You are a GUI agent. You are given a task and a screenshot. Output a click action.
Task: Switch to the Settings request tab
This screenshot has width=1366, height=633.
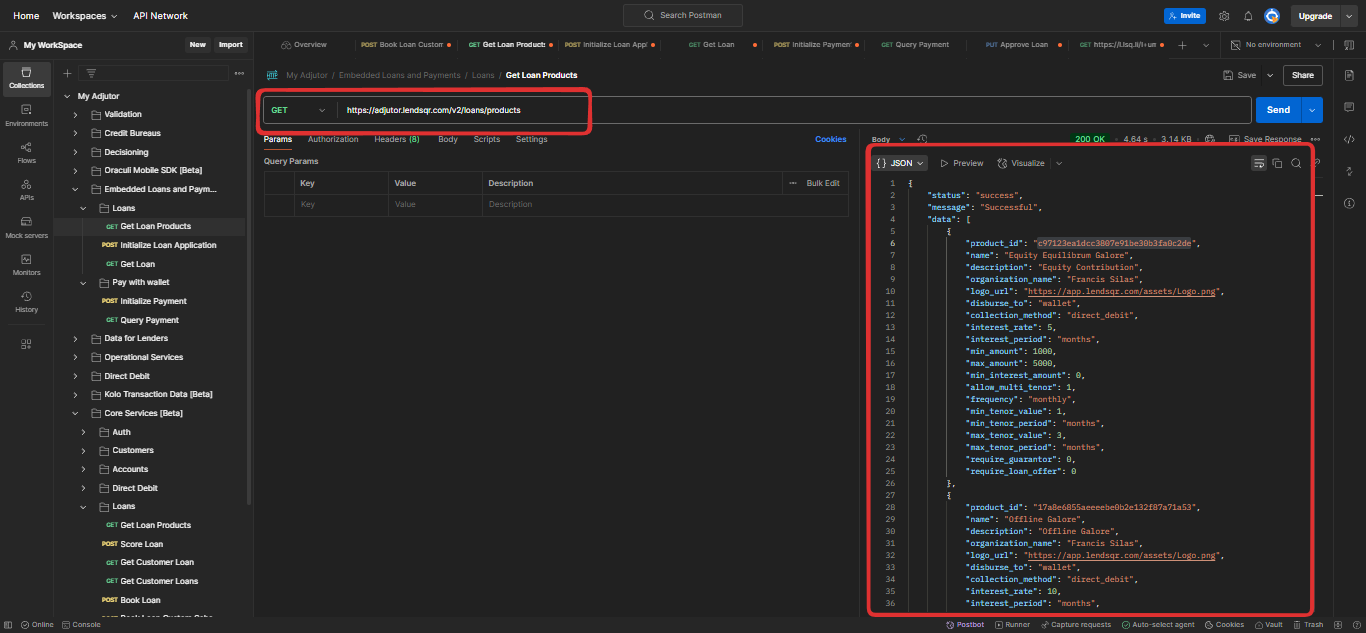coord(532,139)
